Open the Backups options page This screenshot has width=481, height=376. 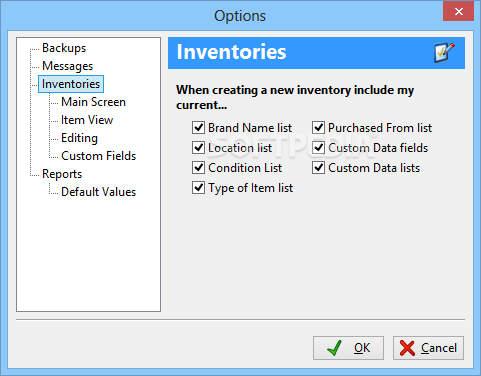(x=64, y=48)
